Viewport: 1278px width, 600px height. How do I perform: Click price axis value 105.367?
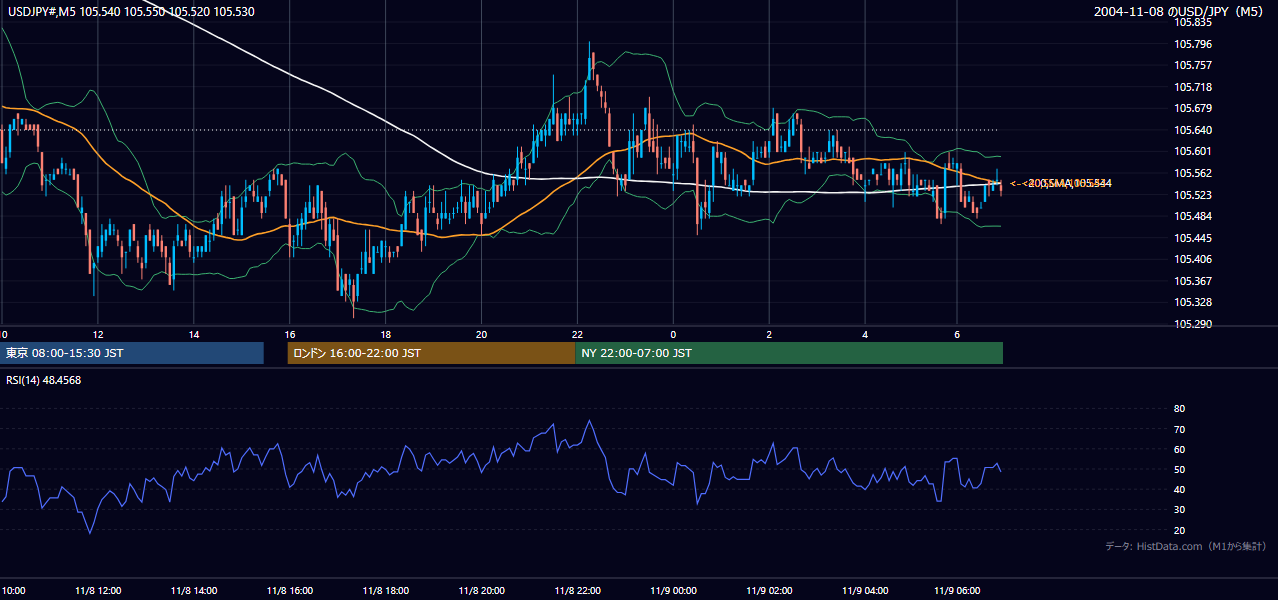1193,281
